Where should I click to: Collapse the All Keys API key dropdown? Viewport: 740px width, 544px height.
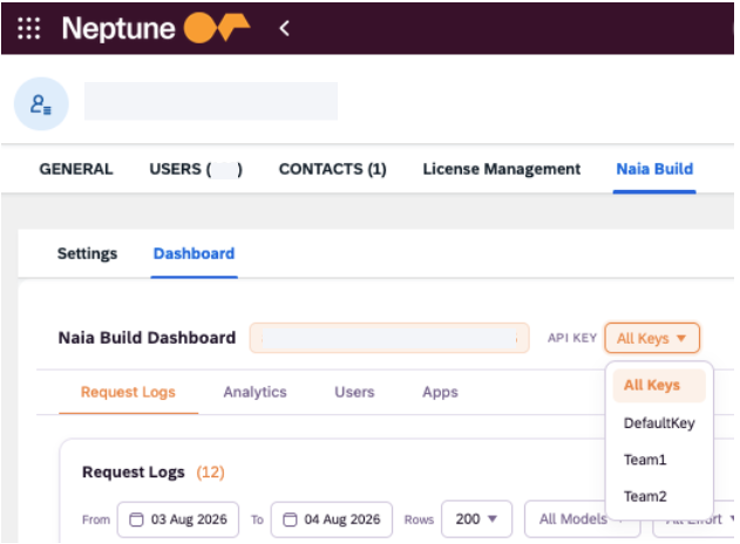coord(652,338)
